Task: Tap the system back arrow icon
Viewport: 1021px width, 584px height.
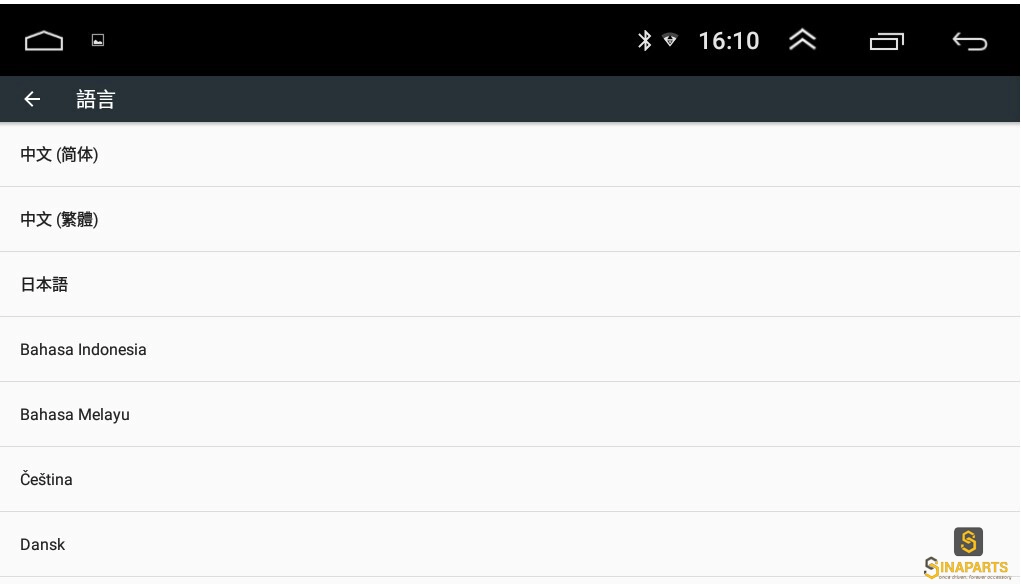Action: pos(970,42)
